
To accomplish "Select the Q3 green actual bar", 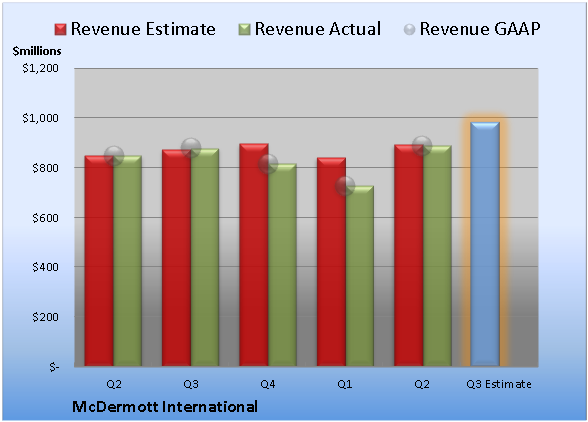I will point(205,257).
